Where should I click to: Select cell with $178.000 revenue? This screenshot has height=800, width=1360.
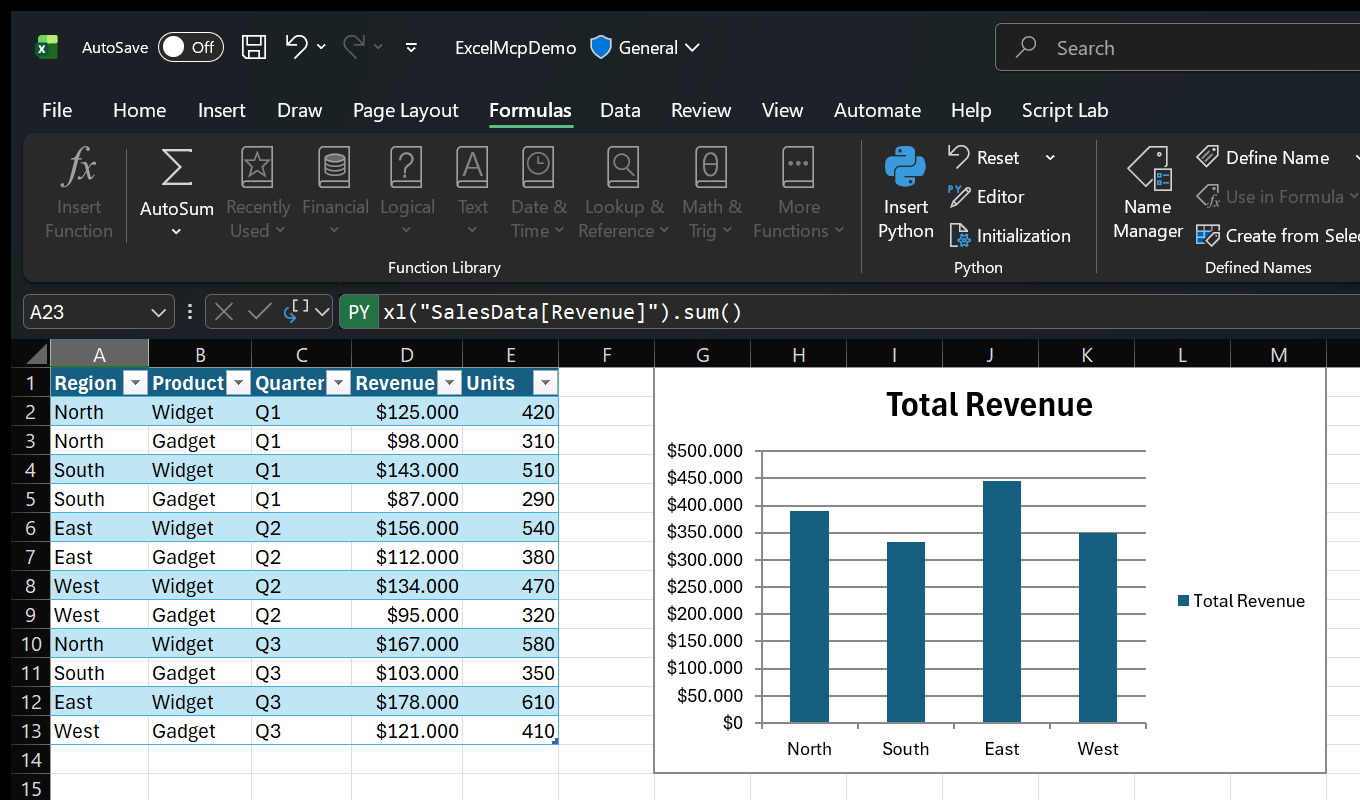[x=407, y=702]
